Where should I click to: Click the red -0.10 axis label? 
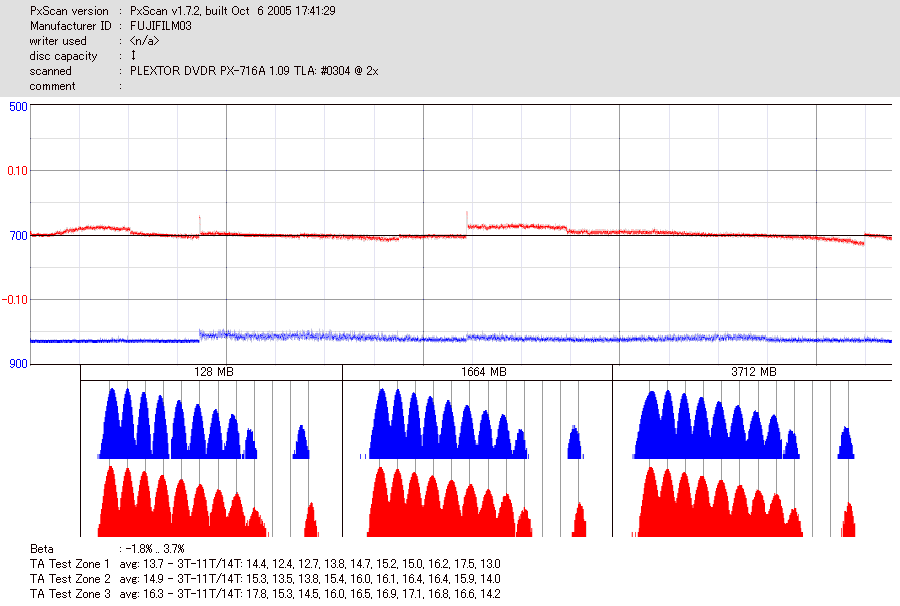15,300
